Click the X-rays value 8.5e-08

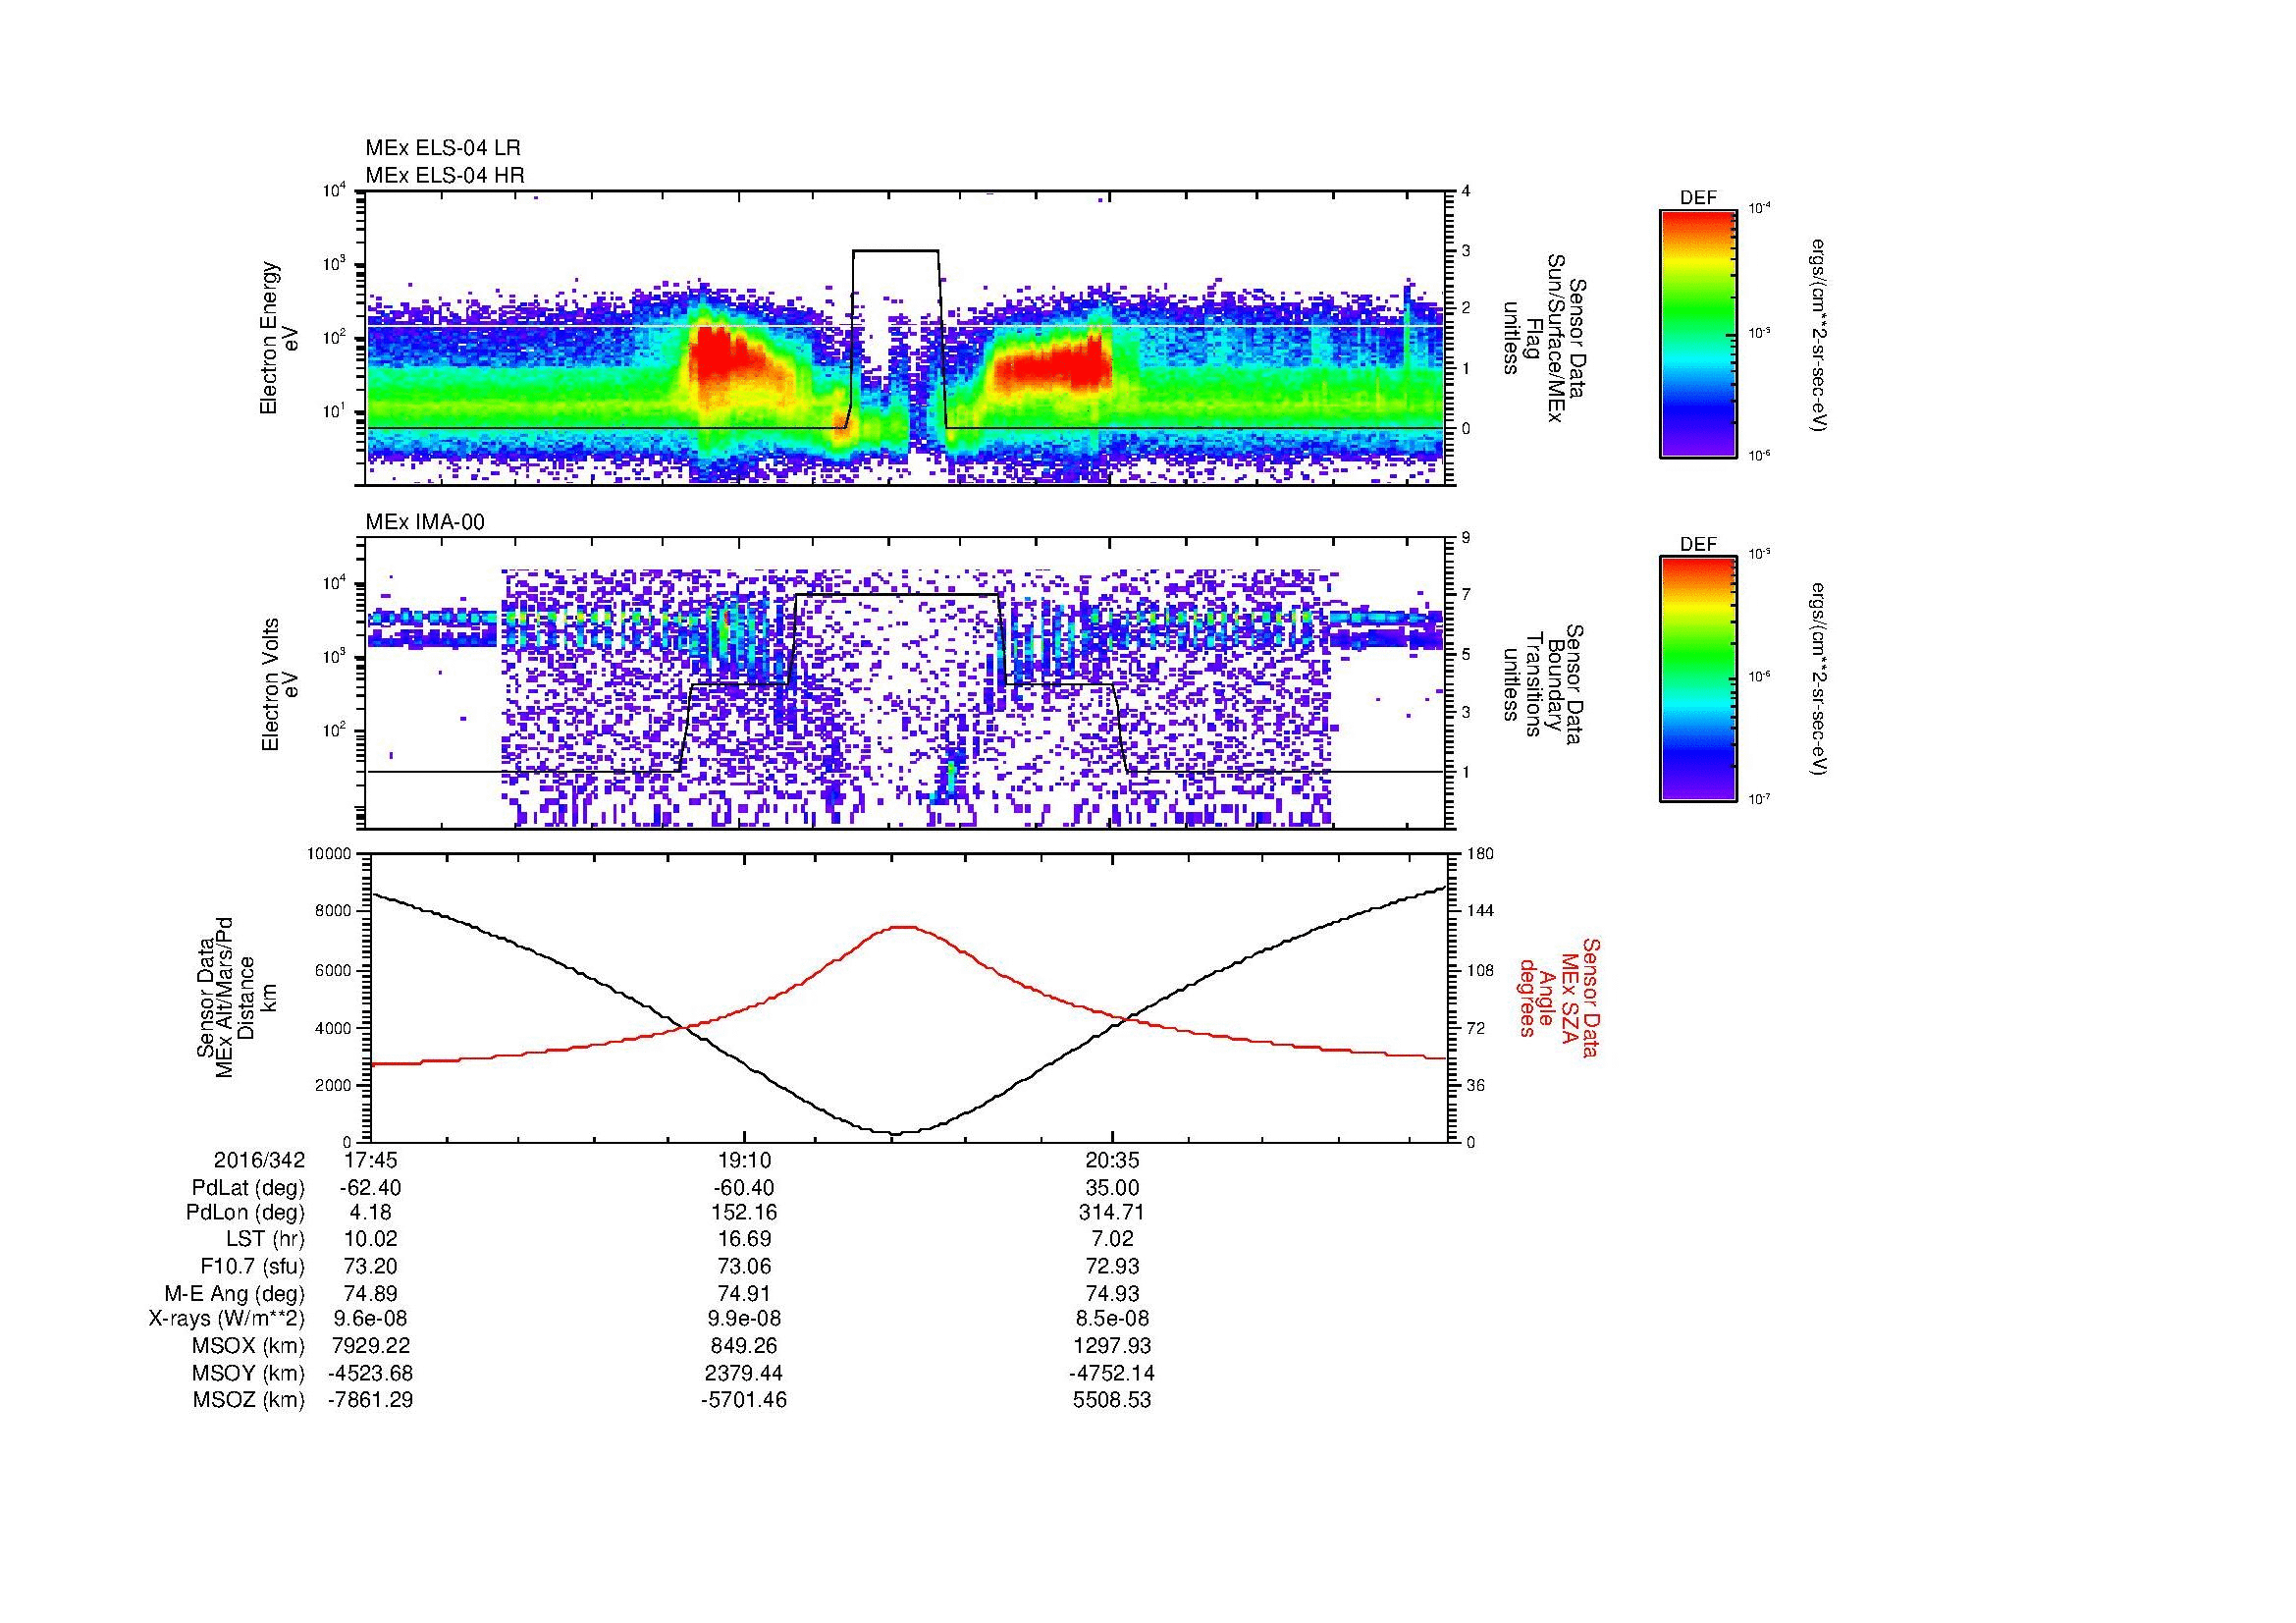(x=1112, y=1319)
